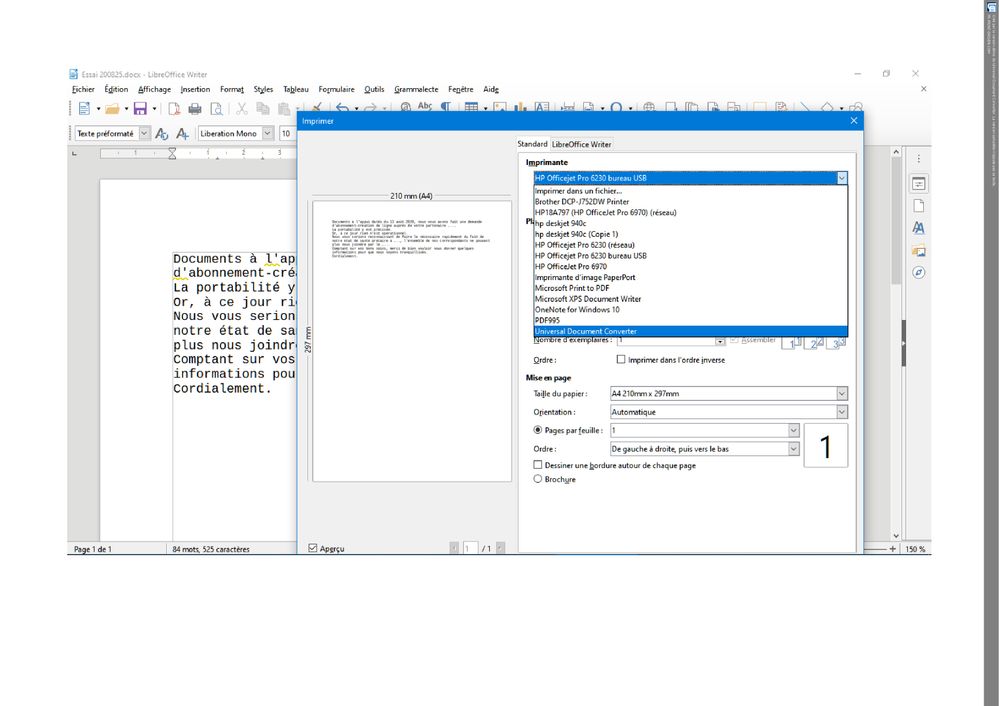Open the Orientation dropdown

(842, 412)
